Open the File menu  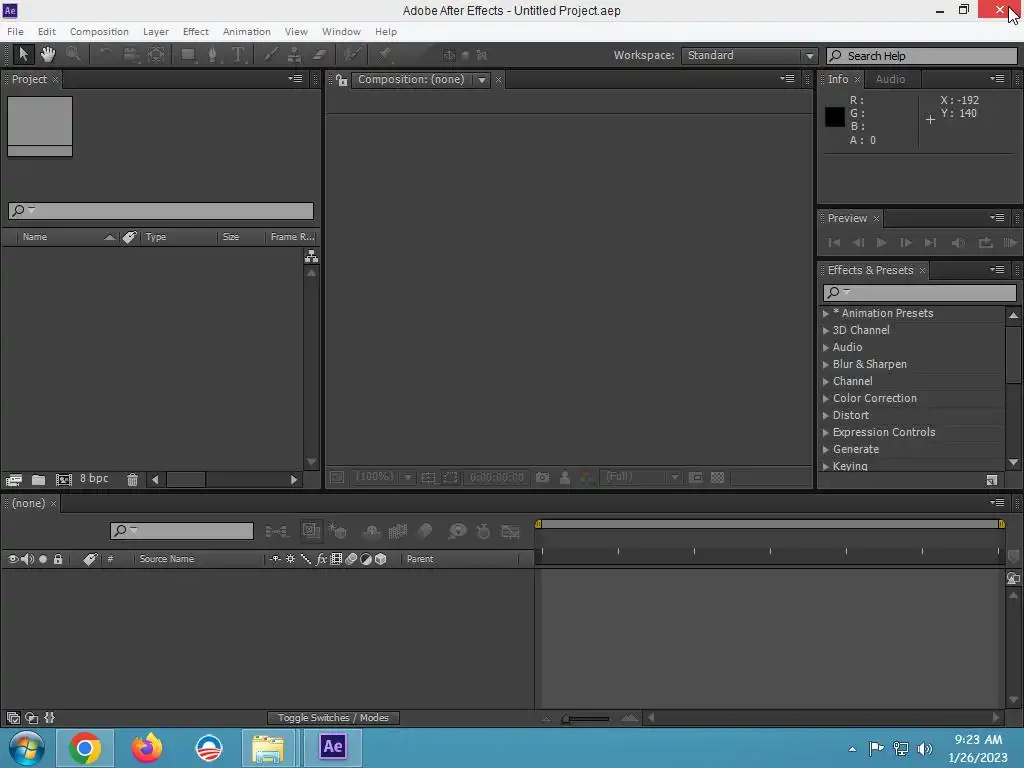[x=15, y=31]
